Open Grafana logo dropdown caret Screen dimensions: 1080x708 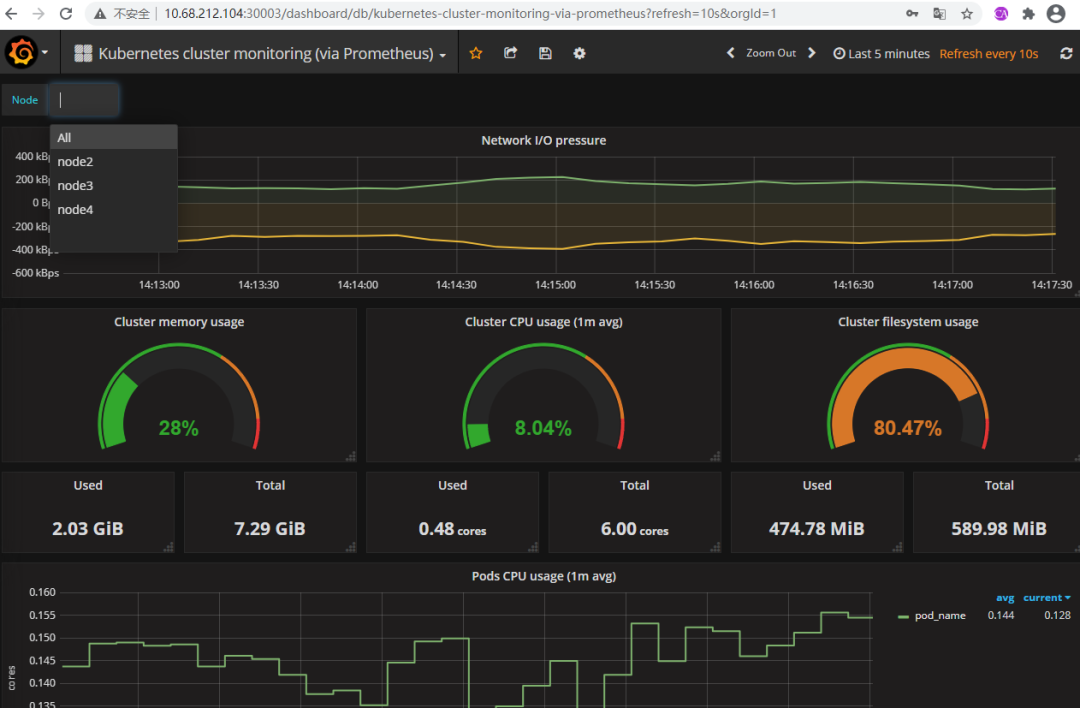[x=45, y=52]
